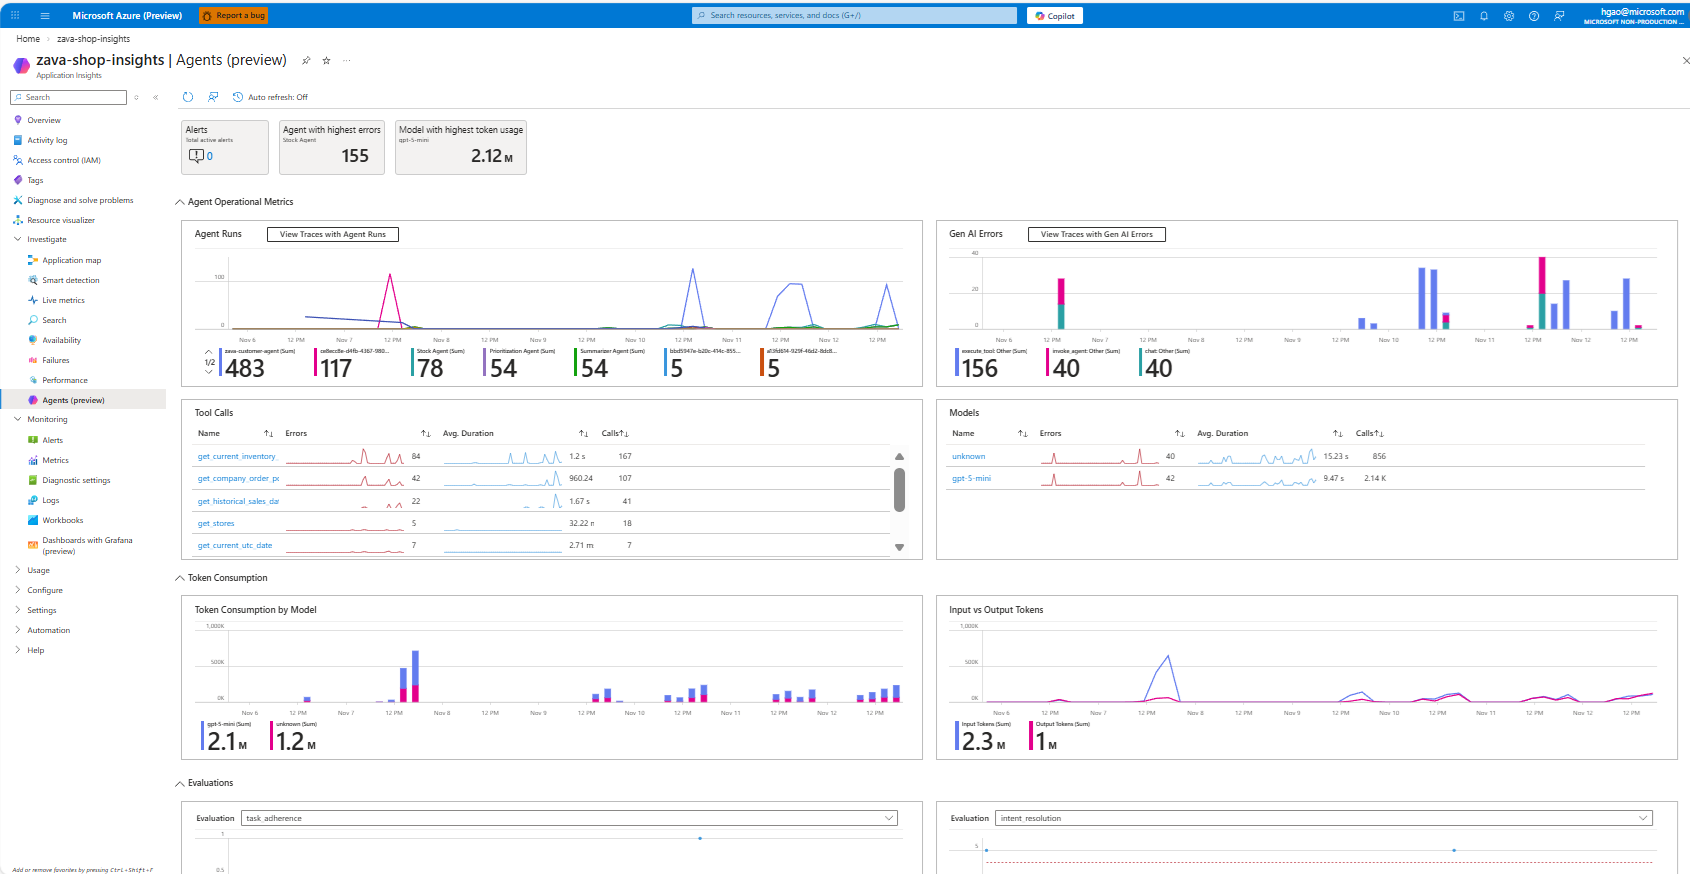The height and width of the screenshot is (874, 1690).
Task: Collapse the sidebar with the double chevron
Action: (x=156, y=97)
